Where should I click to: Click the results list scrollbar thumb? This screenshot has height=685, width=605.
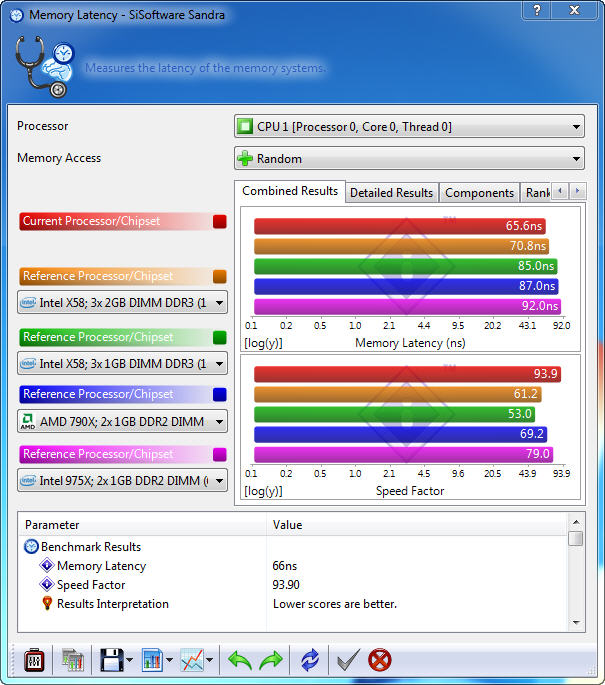point(576,538)
